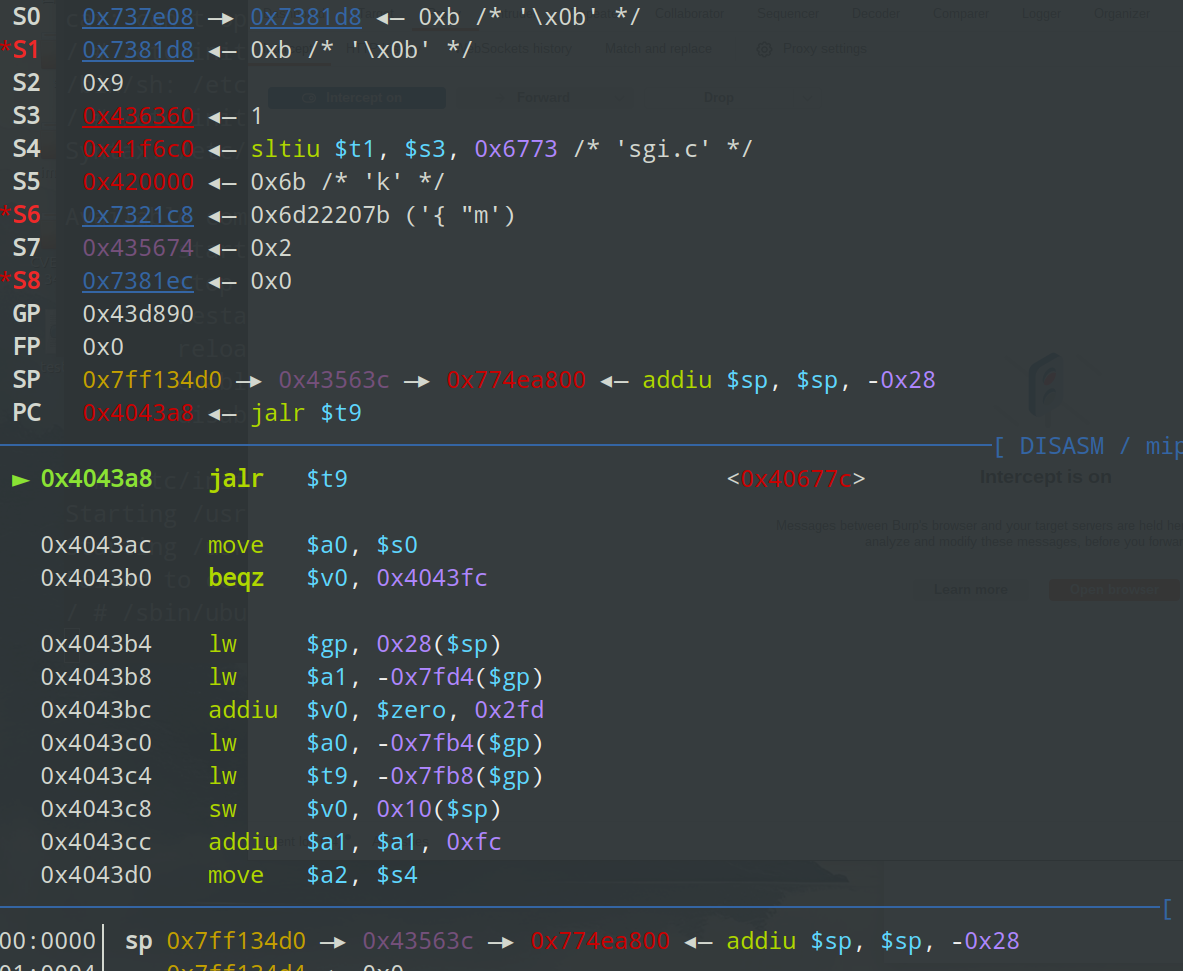Toggle the Intercept on button
This screenshot has width=1183, height=971.
pyautogui.click(x=356, y=97)
